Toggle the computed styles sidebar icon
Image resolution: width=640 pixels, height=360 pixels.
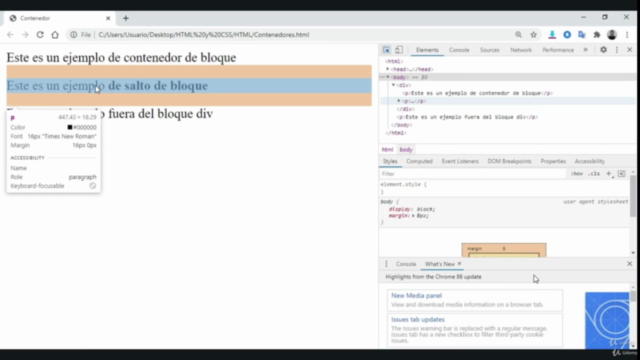coord(622,174)
